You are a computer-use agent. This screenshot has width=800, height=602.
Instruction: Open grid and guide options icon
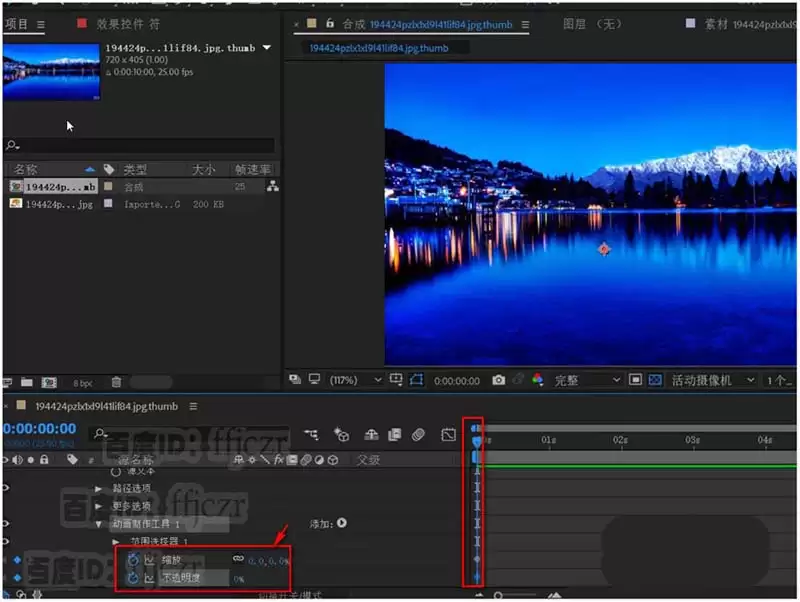point(396,379)
